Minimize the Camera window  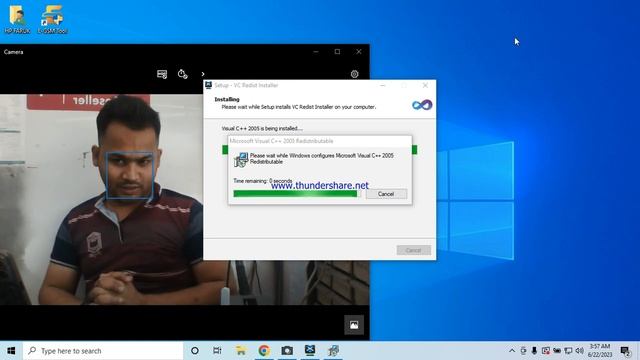point(316,52)
